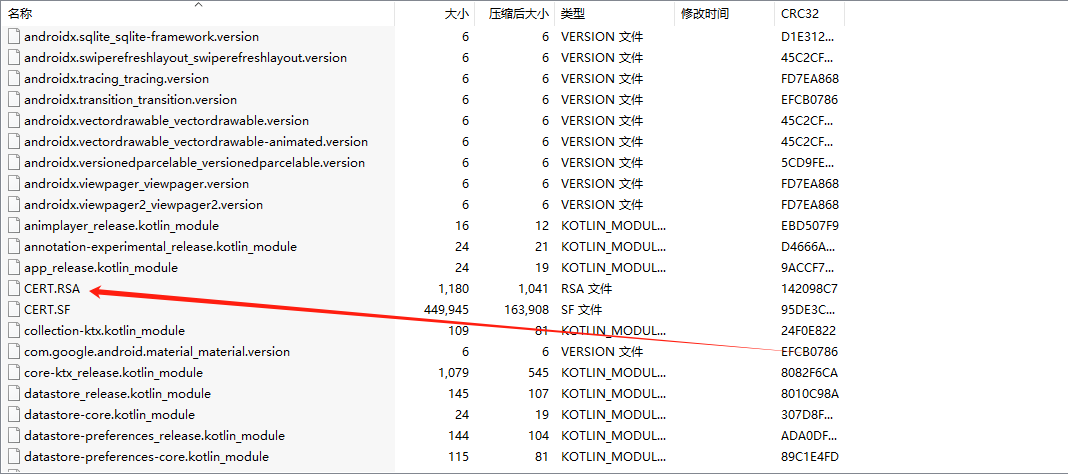The height and width of the screenshot is (474, 1068).
Task: Sort by 压缩后大小 column header
Action: tap(518, 14)
